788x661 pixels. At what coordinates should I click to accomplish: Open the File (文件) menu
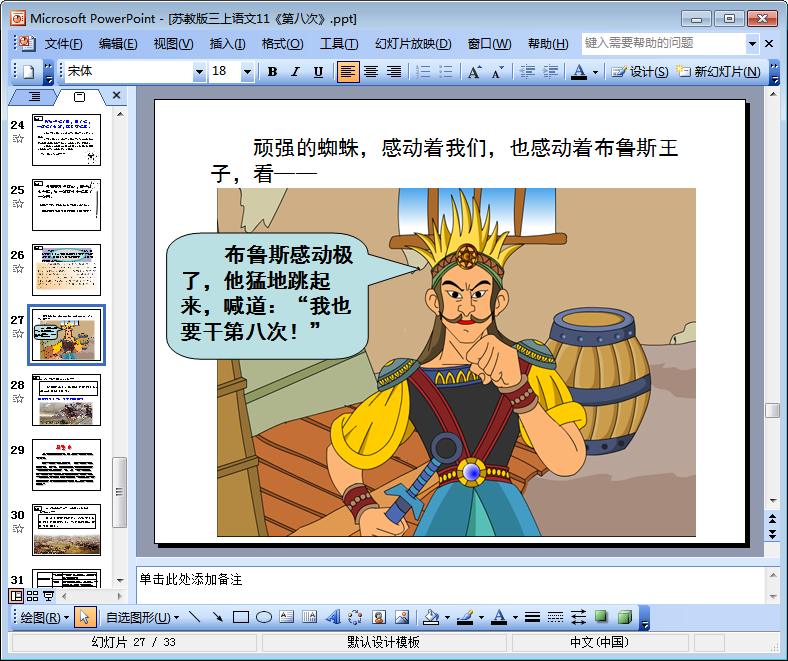click(x=63, y=44)
